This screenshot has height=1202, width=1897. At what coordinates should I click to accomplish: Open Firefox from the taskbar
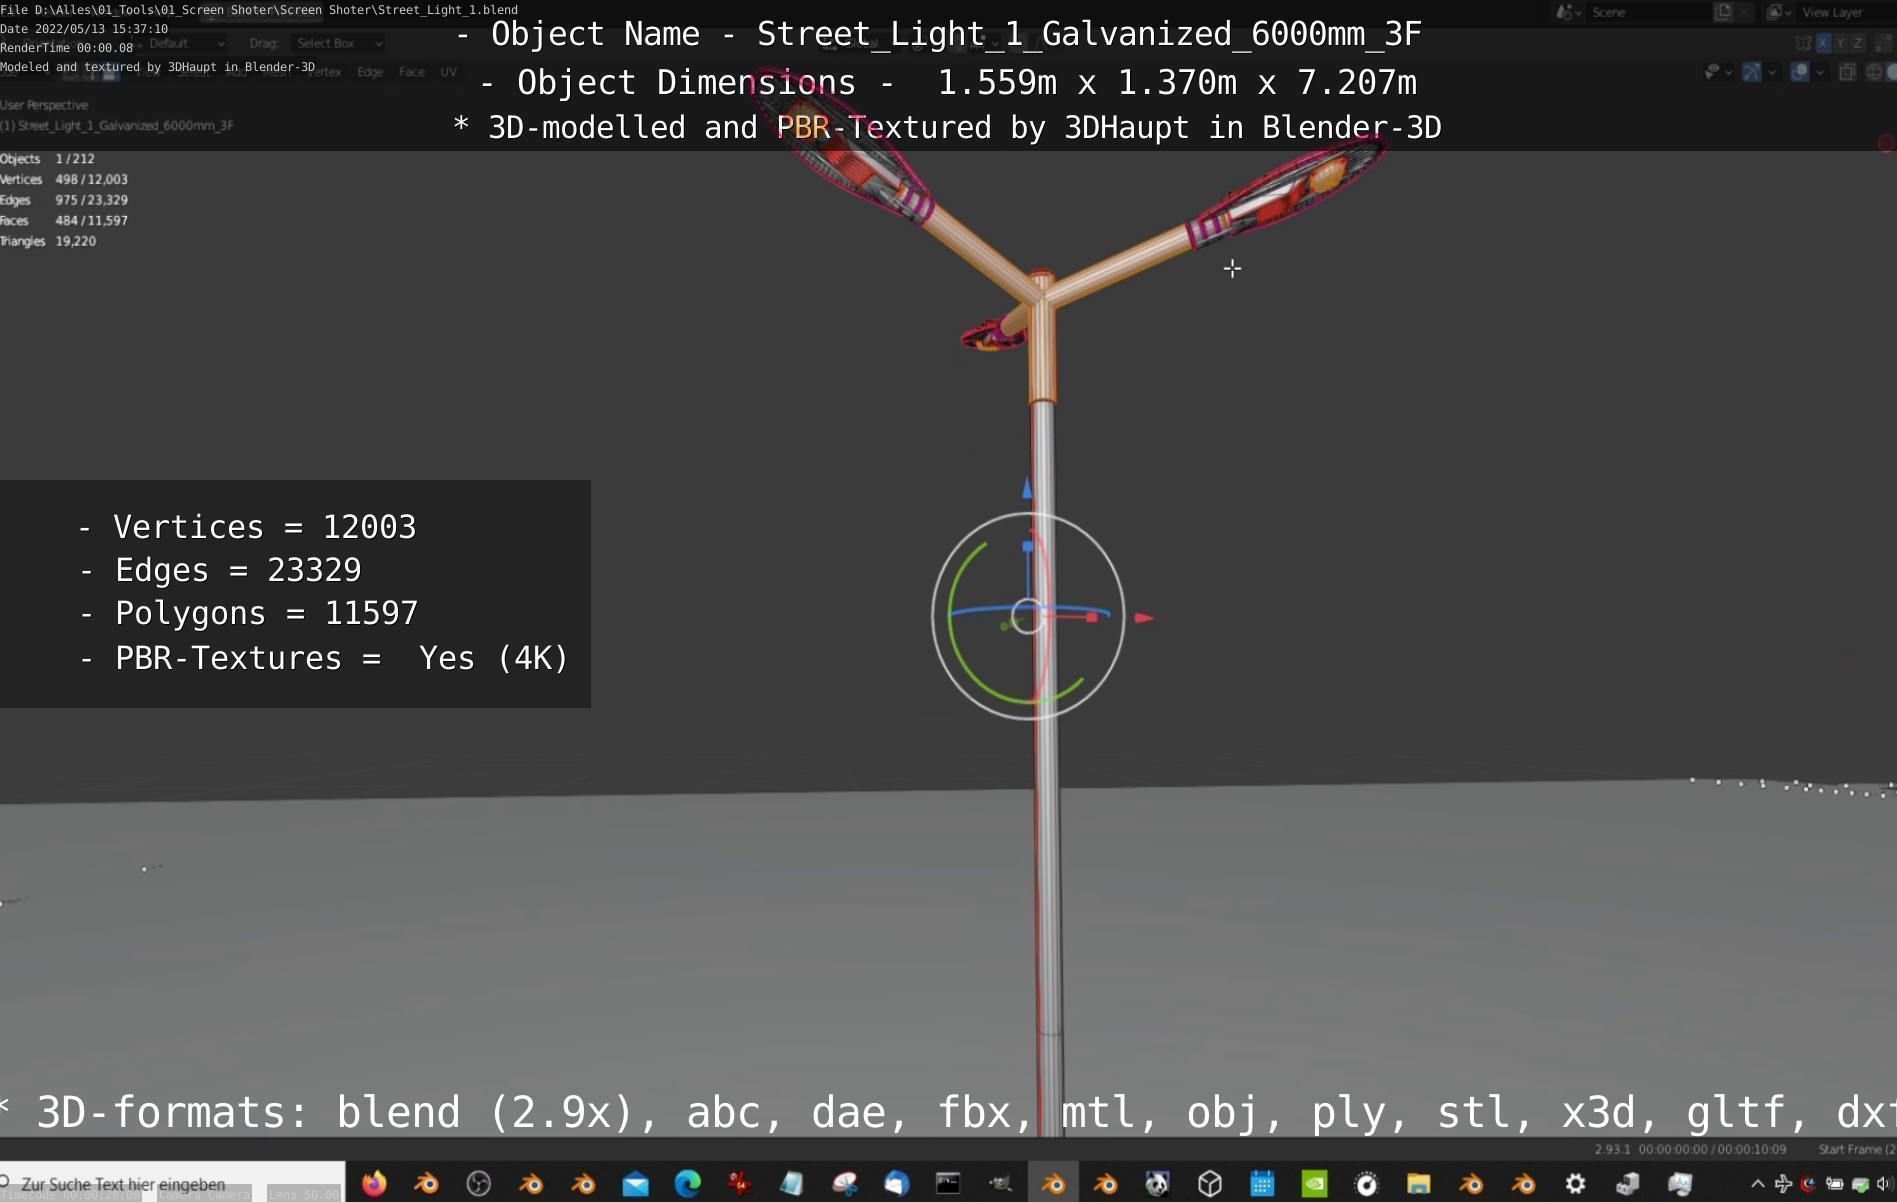pyautogui.click(x=374, y=1184)
